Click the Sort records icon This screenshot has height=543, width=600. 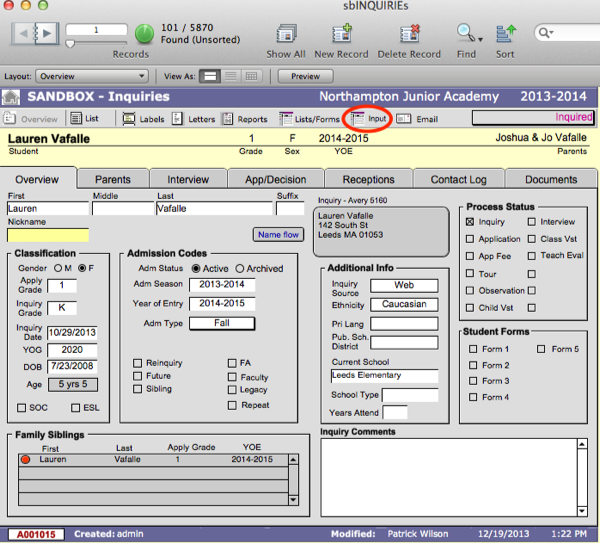click(505, 35)
